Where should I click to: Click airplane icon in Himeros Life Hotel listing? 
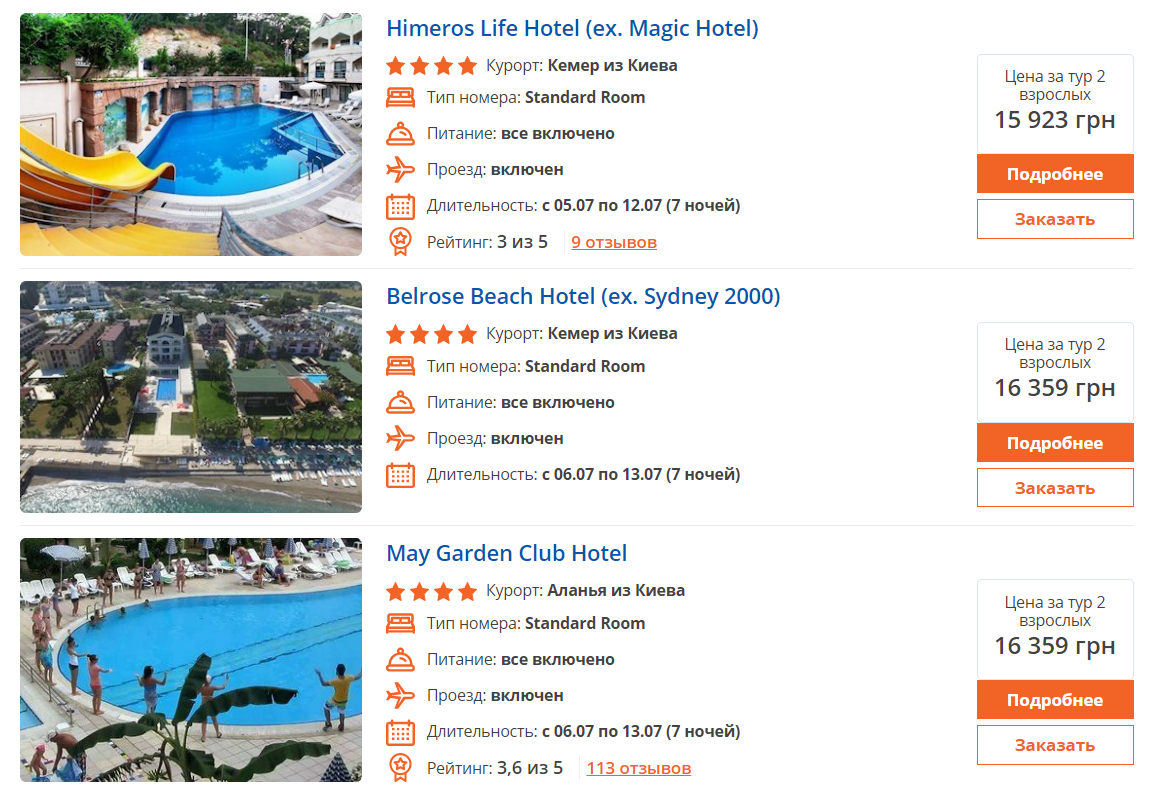[x=400, y=169]
